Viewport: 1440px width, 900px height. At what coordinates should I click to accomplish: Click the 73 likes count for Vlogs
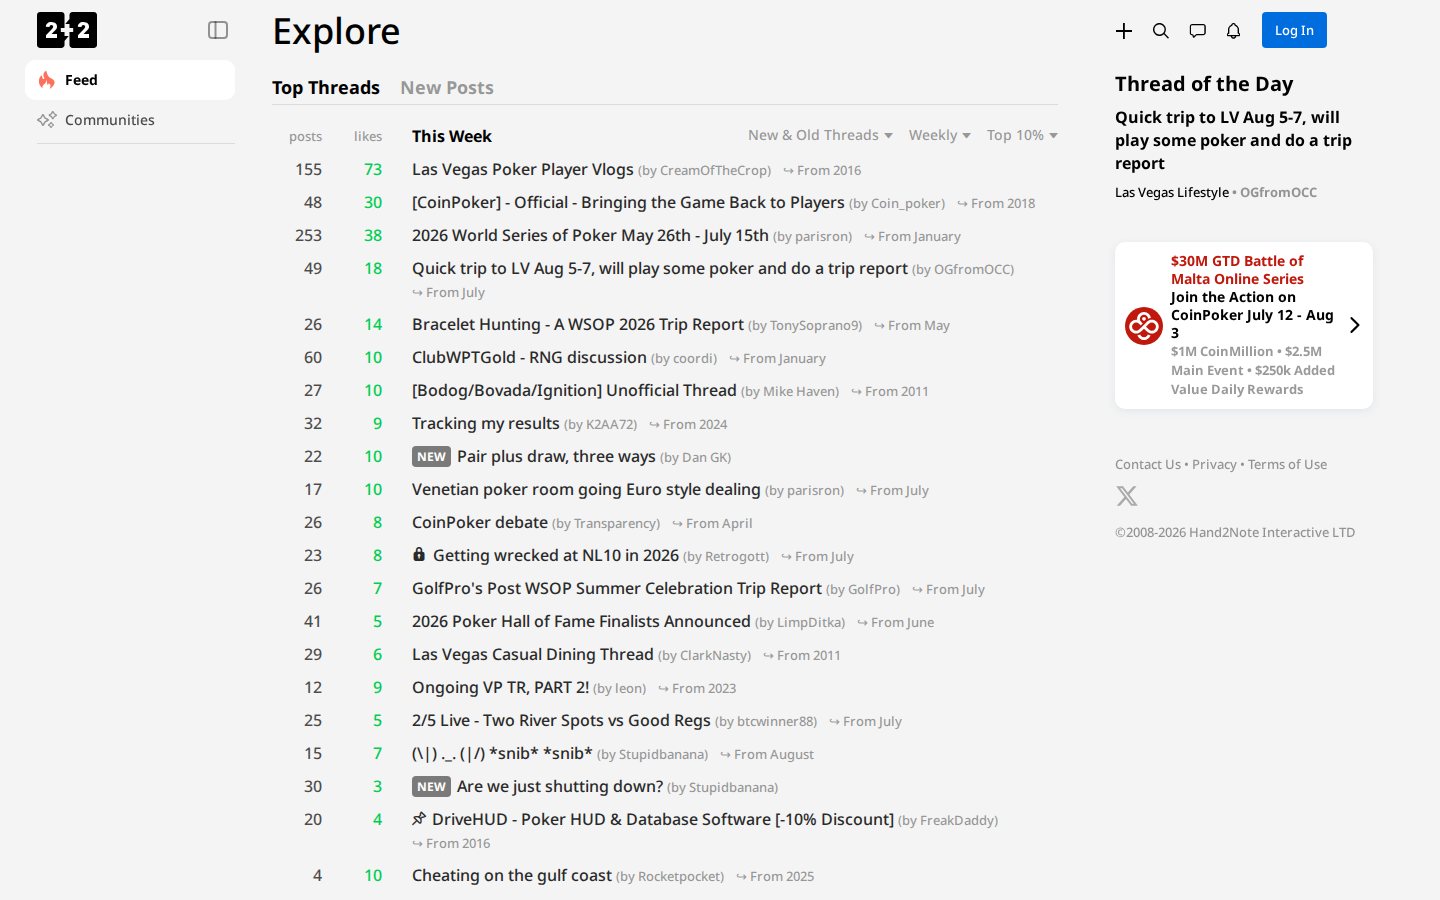click(373, 169)
